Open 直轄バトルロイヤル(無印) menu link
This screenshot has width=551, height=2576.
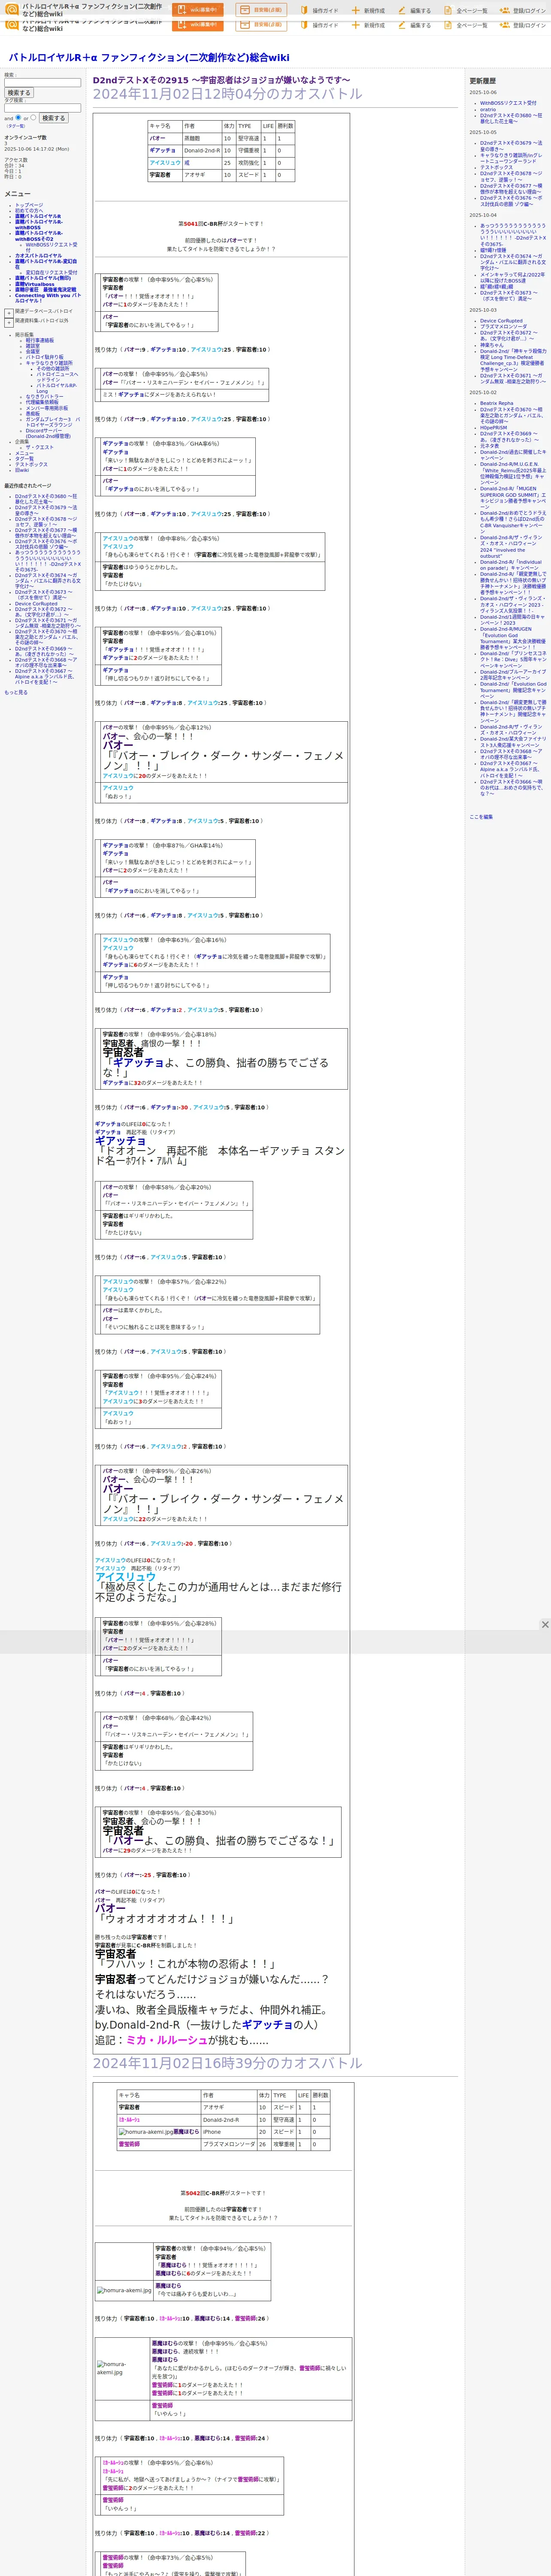click(43, 278)
